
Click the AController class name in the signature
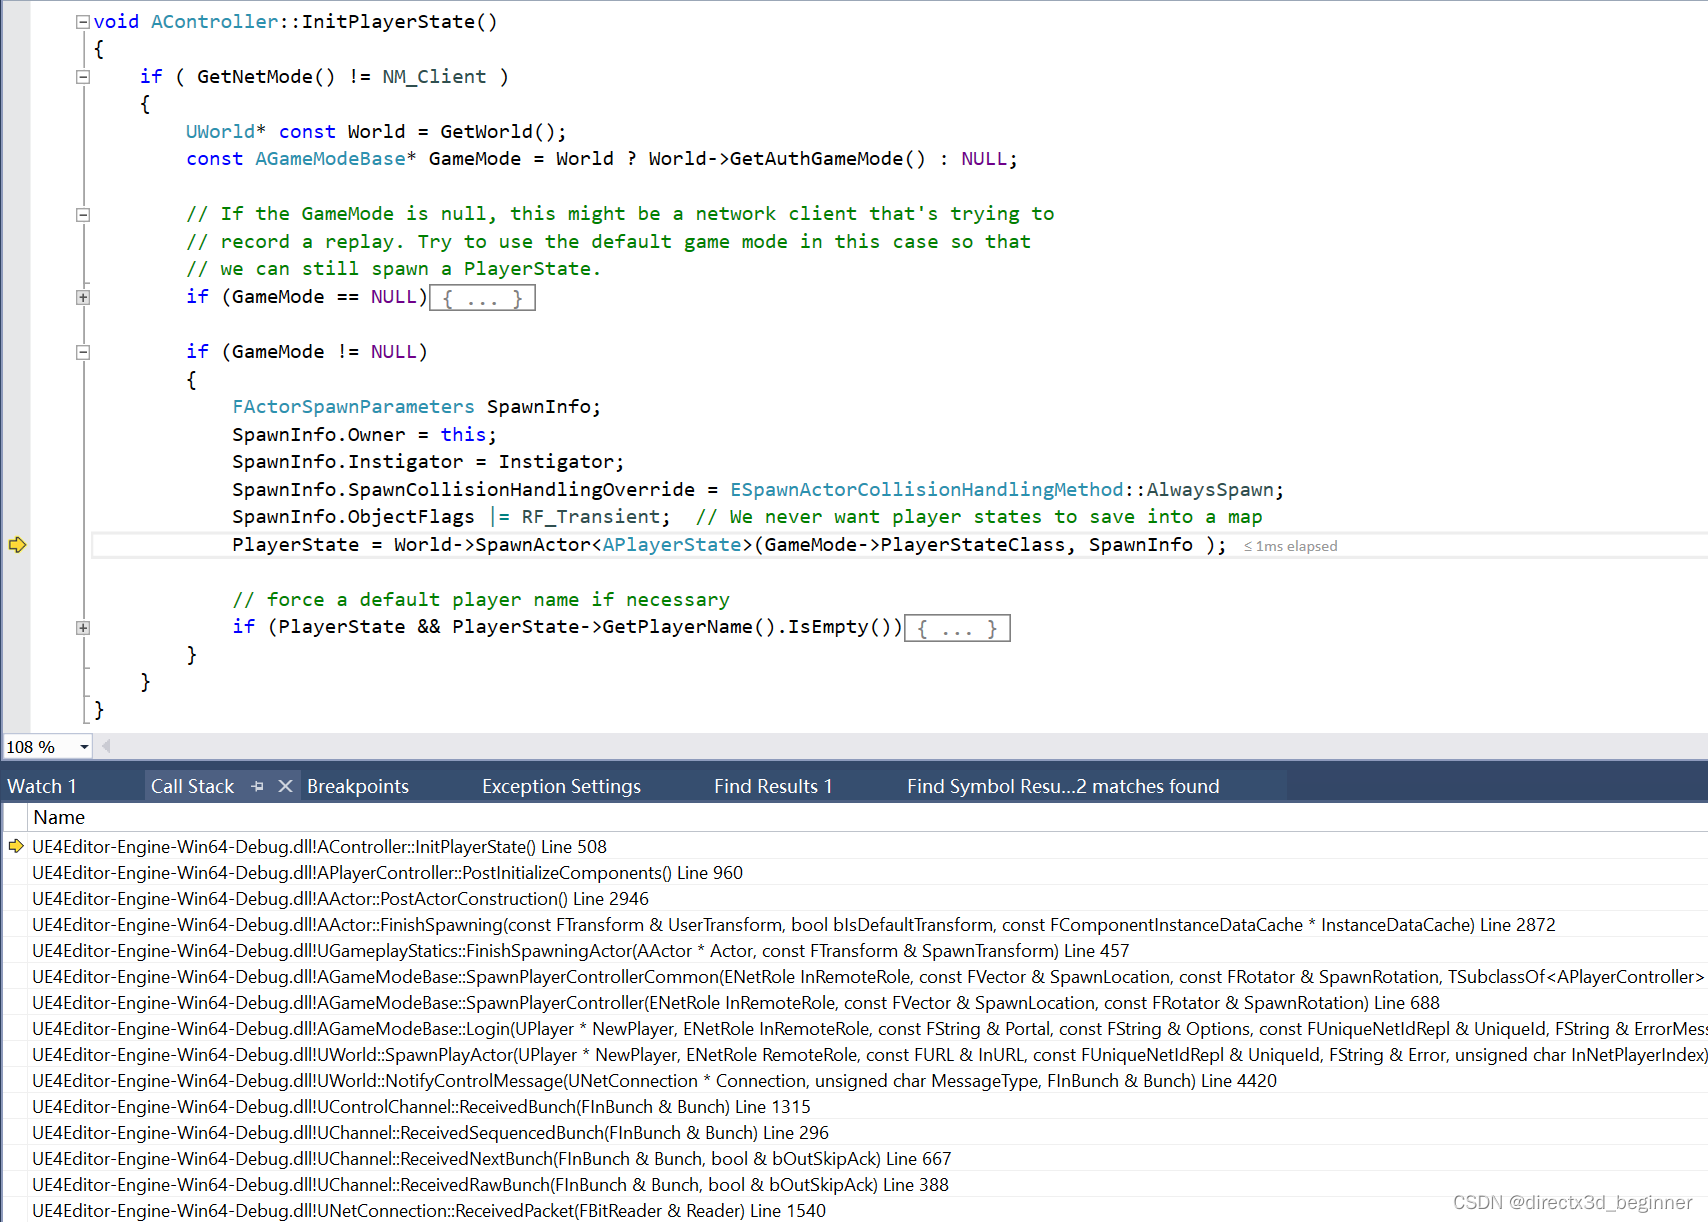coord(214,22)
